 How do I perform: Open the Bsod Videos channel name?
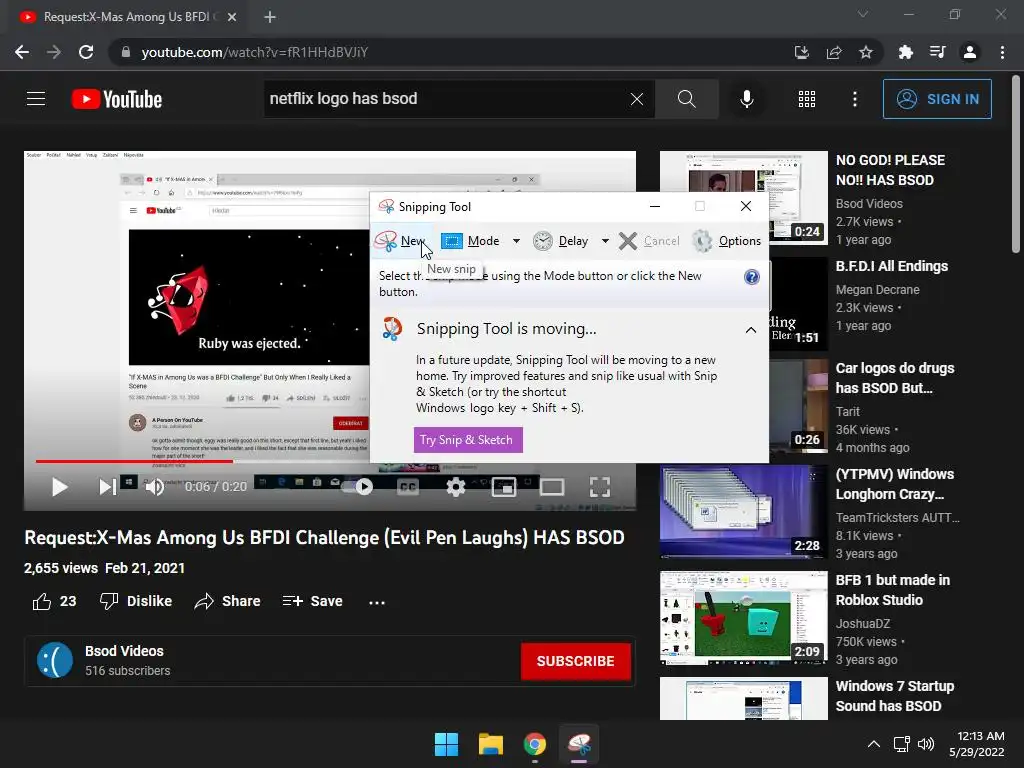124,651
